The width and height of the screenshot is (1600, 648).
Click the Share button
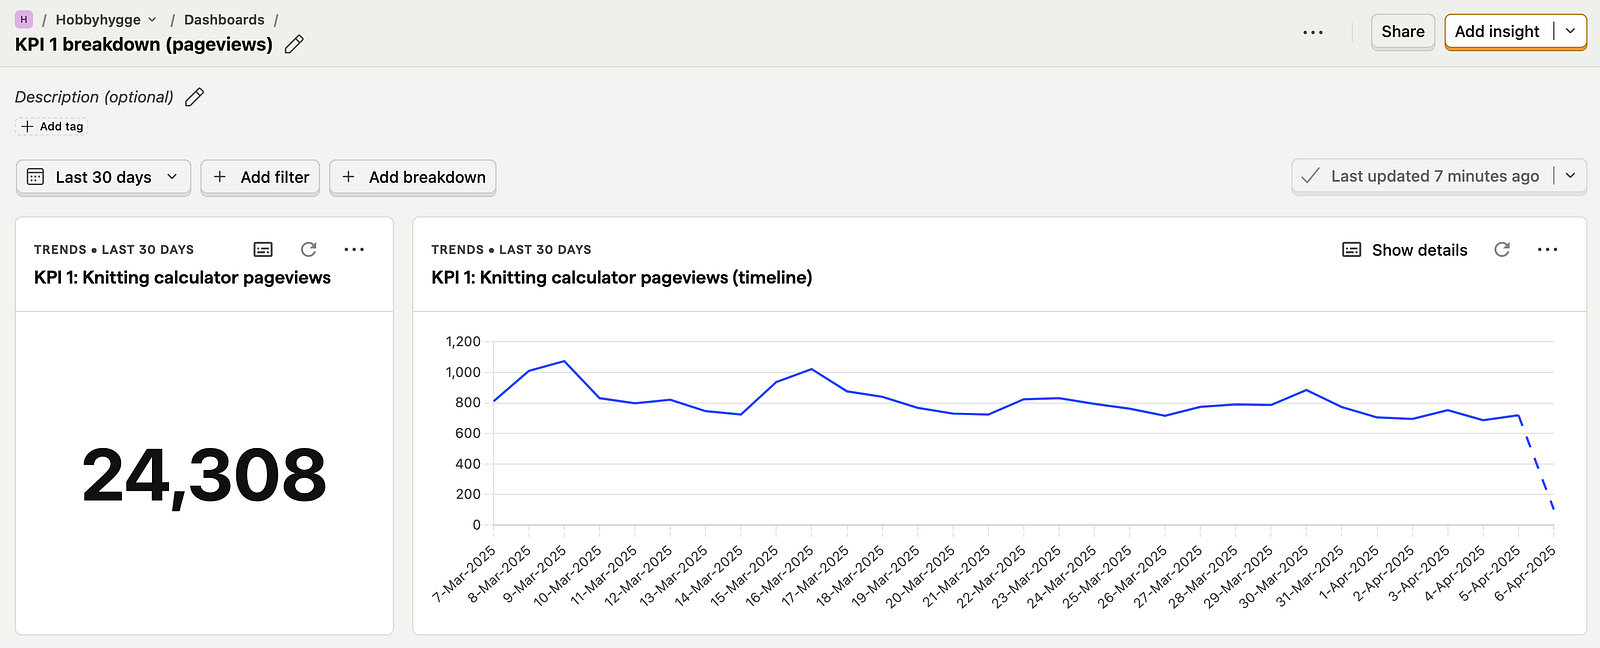(1403, 31)
